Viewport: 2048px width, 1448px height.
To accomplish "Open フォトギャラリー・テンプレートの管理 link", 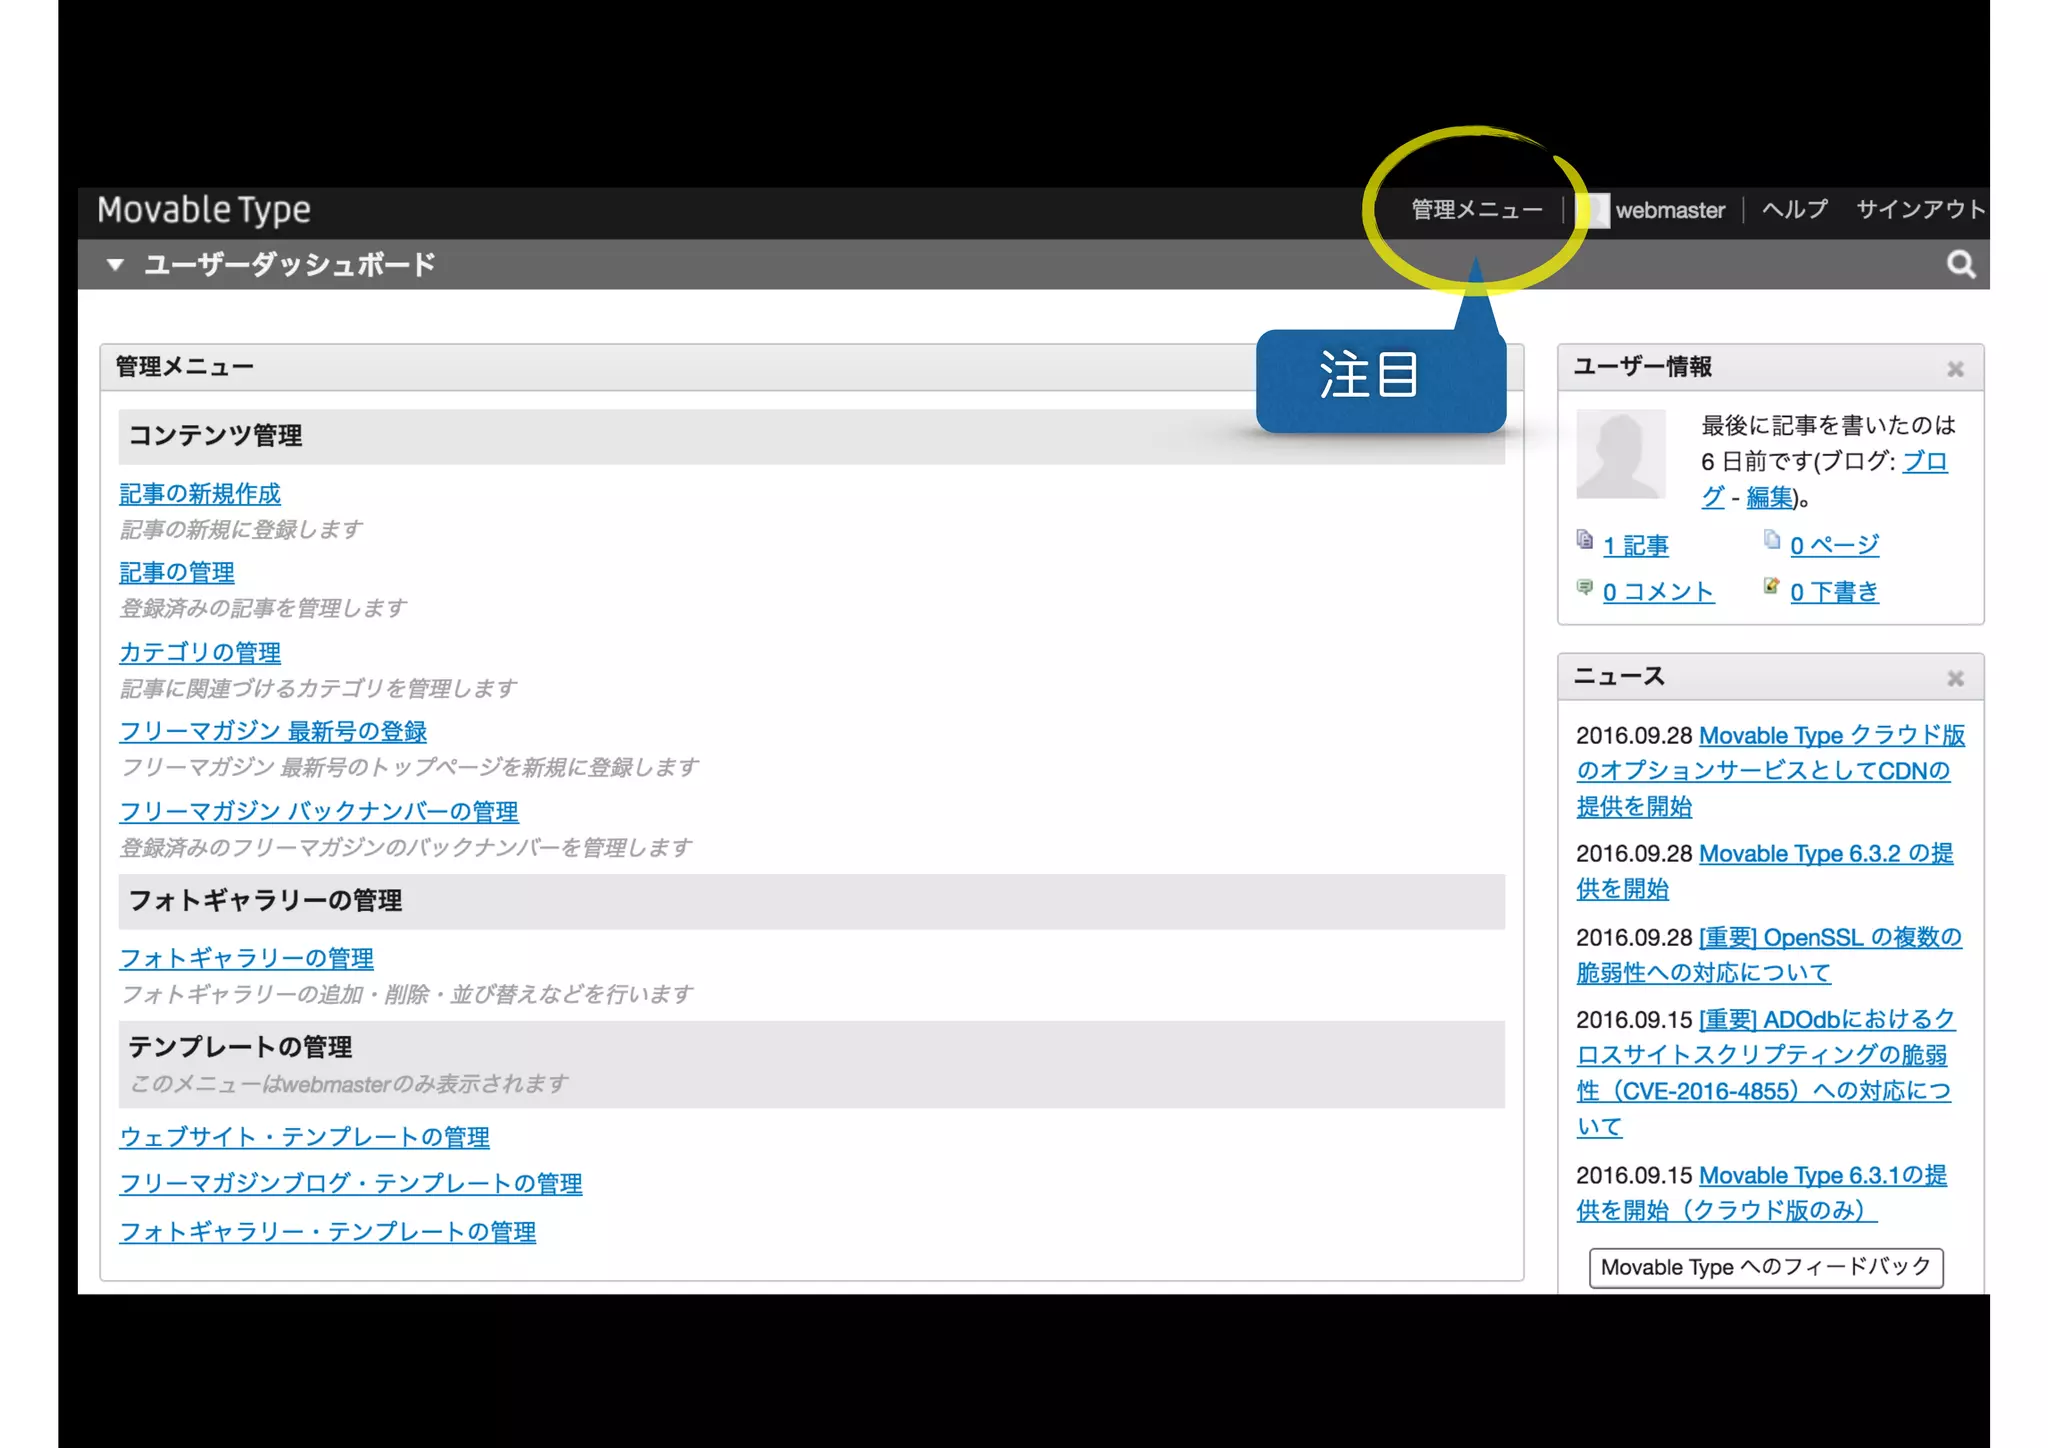I will (328, 1232).
